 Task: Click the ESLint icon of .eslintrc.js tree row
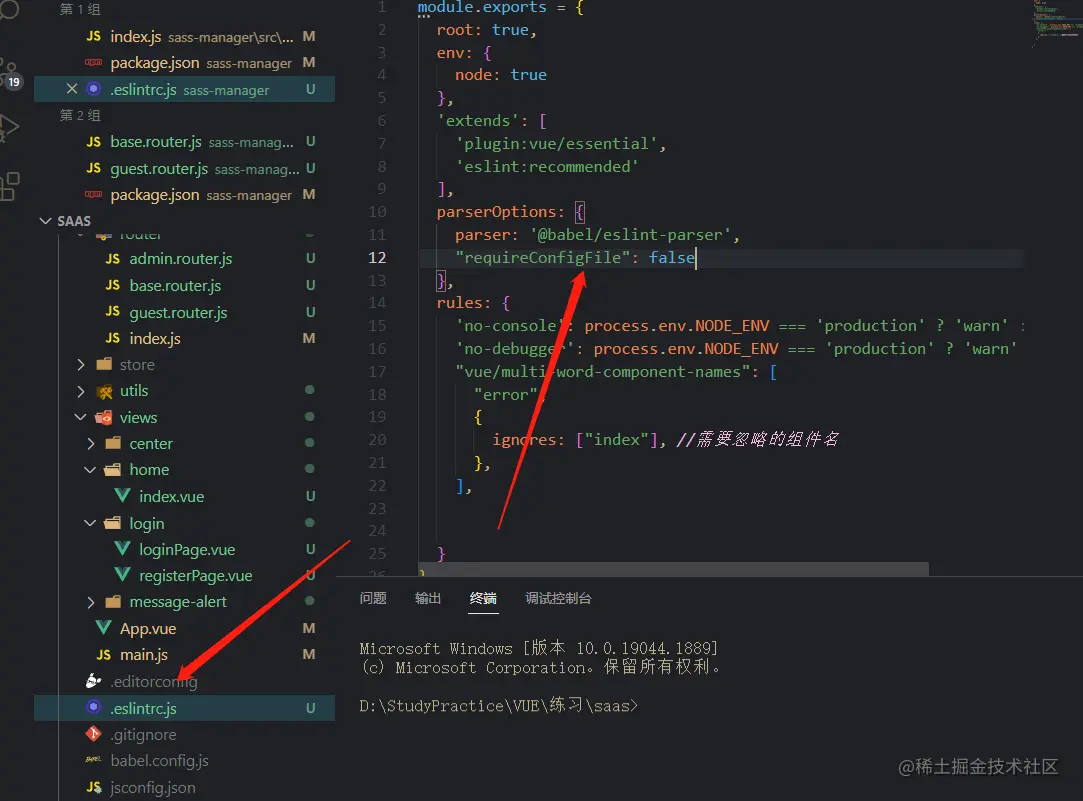93,708
